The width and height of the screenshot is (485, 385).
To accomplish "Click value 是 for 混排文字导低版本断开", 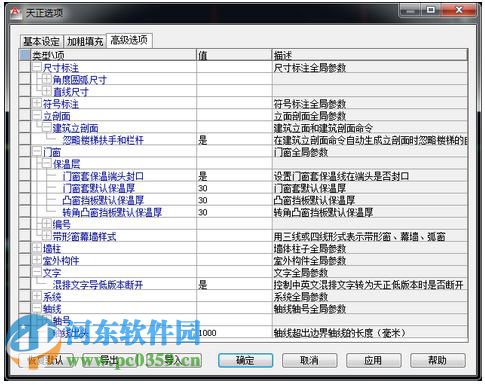I will click(203, 285).
